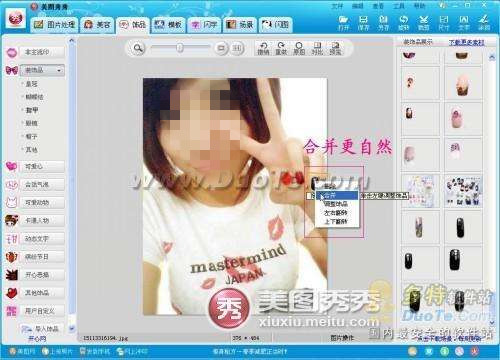The image size is (500, 360).
Task: Click the 导入饰品 import button
Action: (x=42, y=329)
